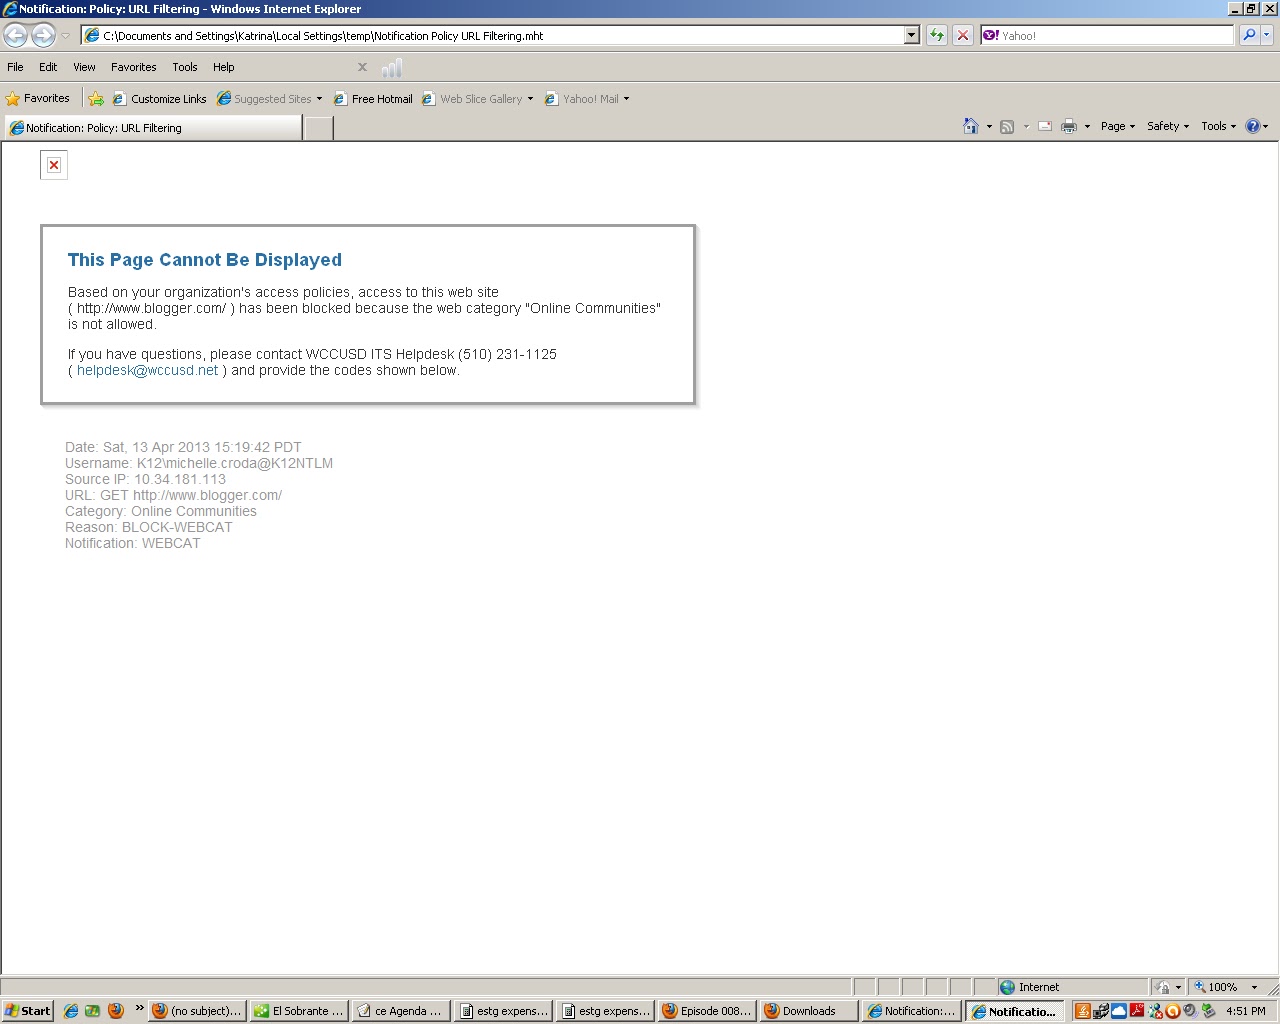Open the Page command bar menu

[1118, 127]
